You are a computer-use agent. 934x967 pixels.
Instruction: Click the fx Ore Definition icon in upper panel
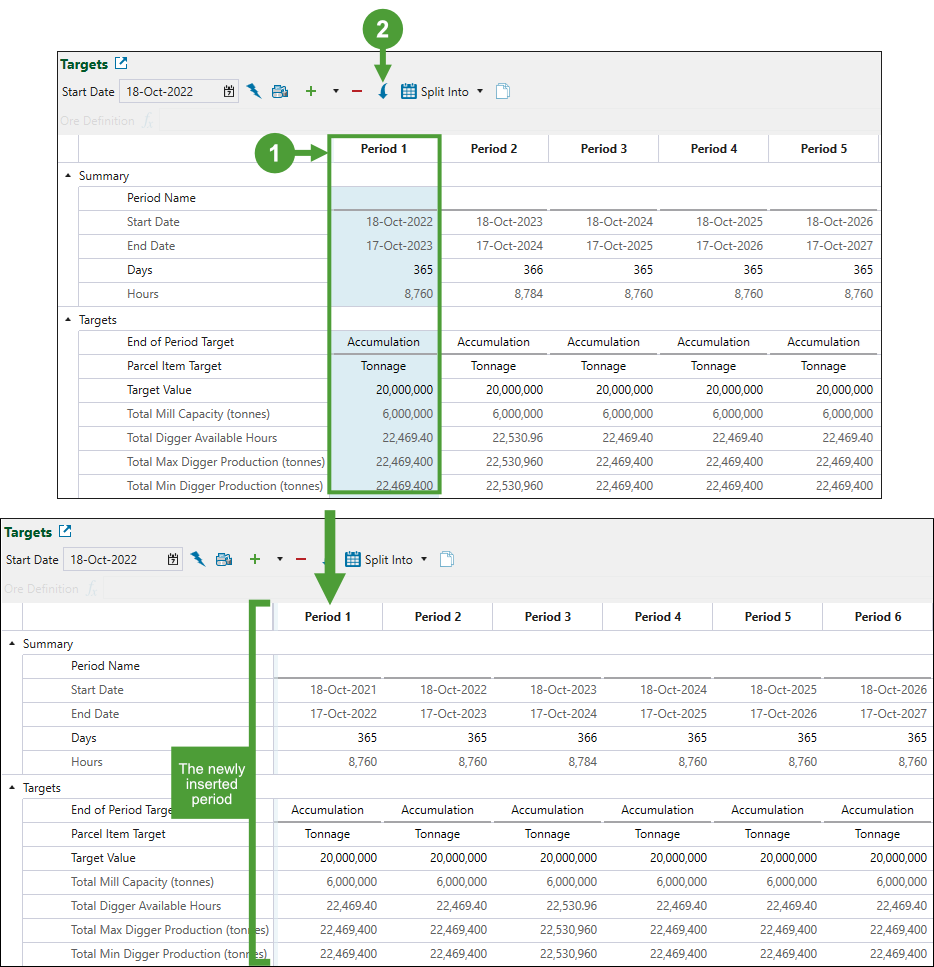point(147,120)
